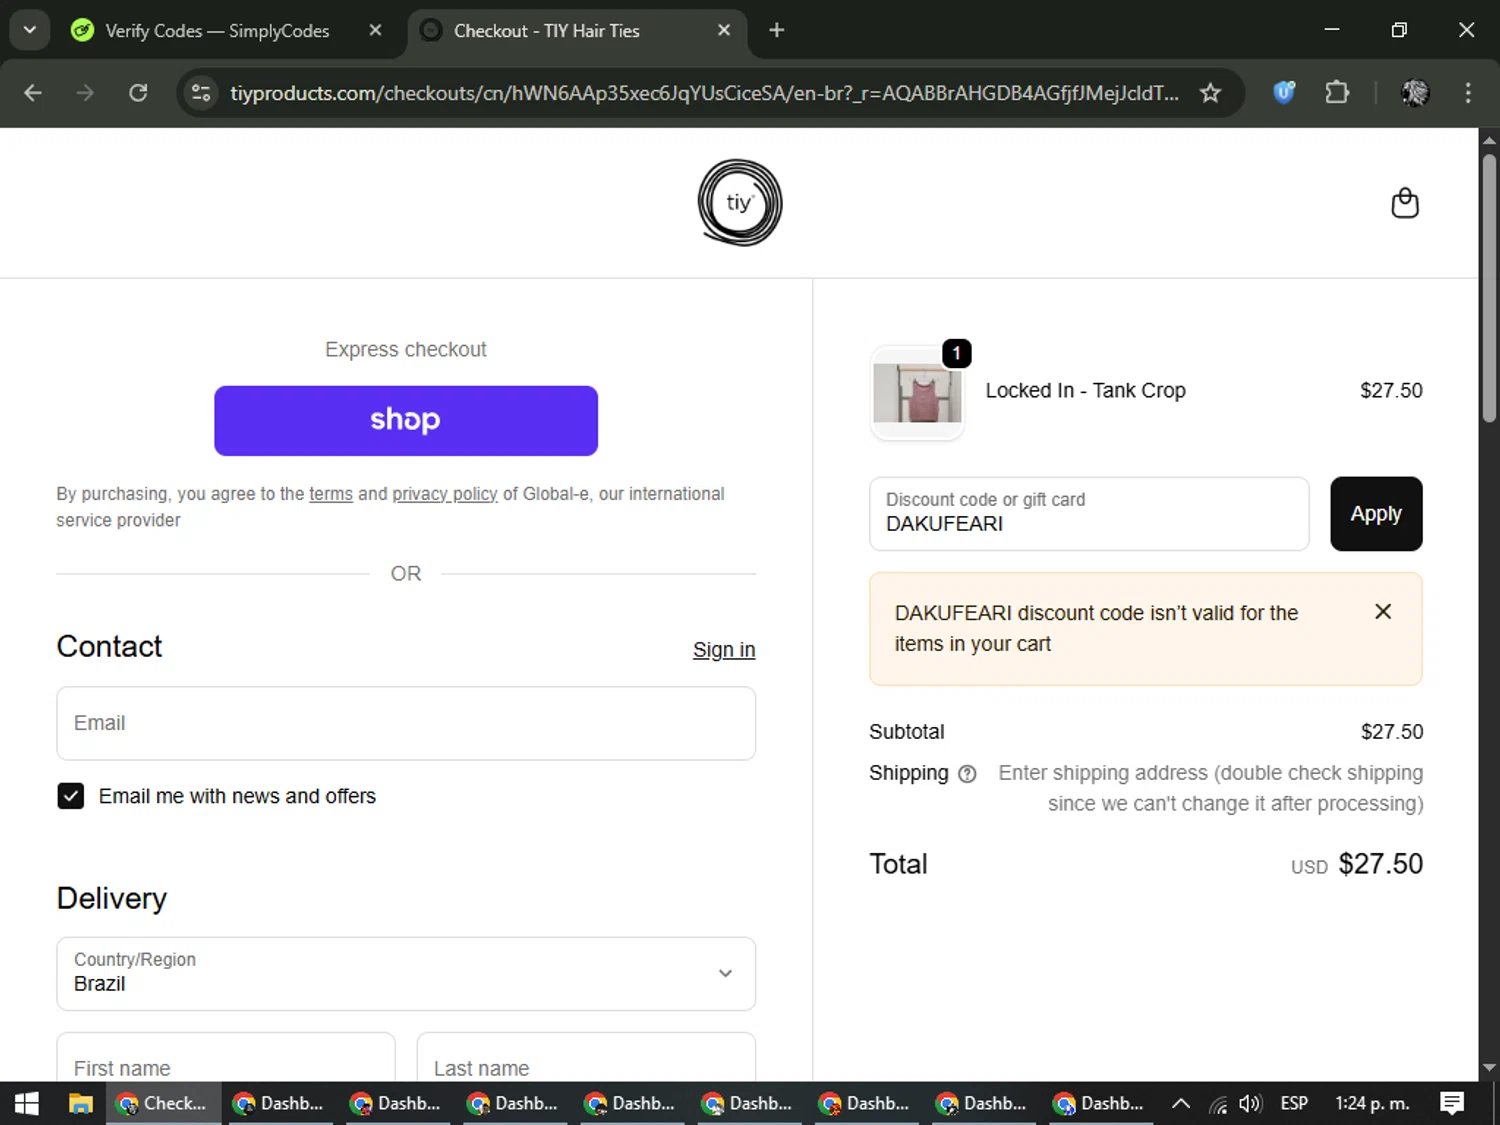Close the Verify Codes SimplyCodes tab
This screenshot has width=1500, height=1125.
coord(375,30)
